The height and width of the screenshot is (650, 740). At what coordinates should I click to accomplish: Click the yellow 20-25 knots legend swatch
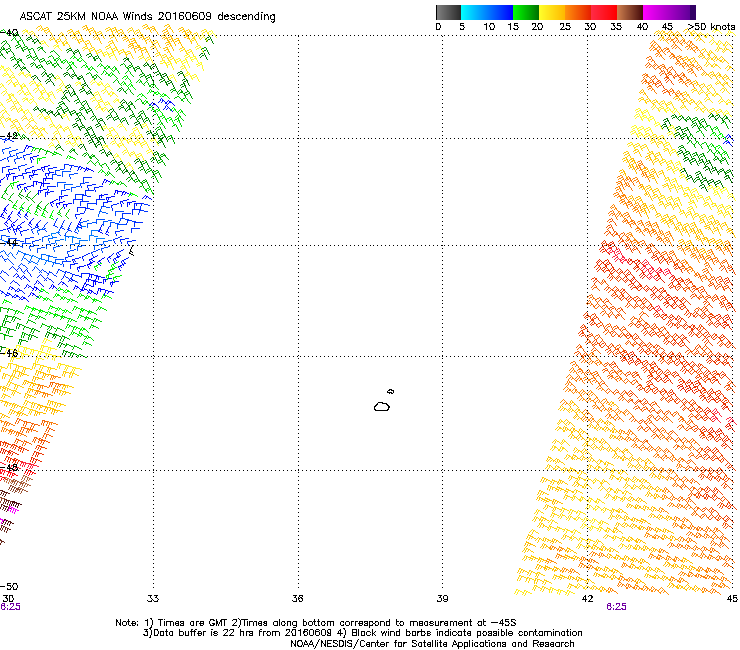pos(552,12)
